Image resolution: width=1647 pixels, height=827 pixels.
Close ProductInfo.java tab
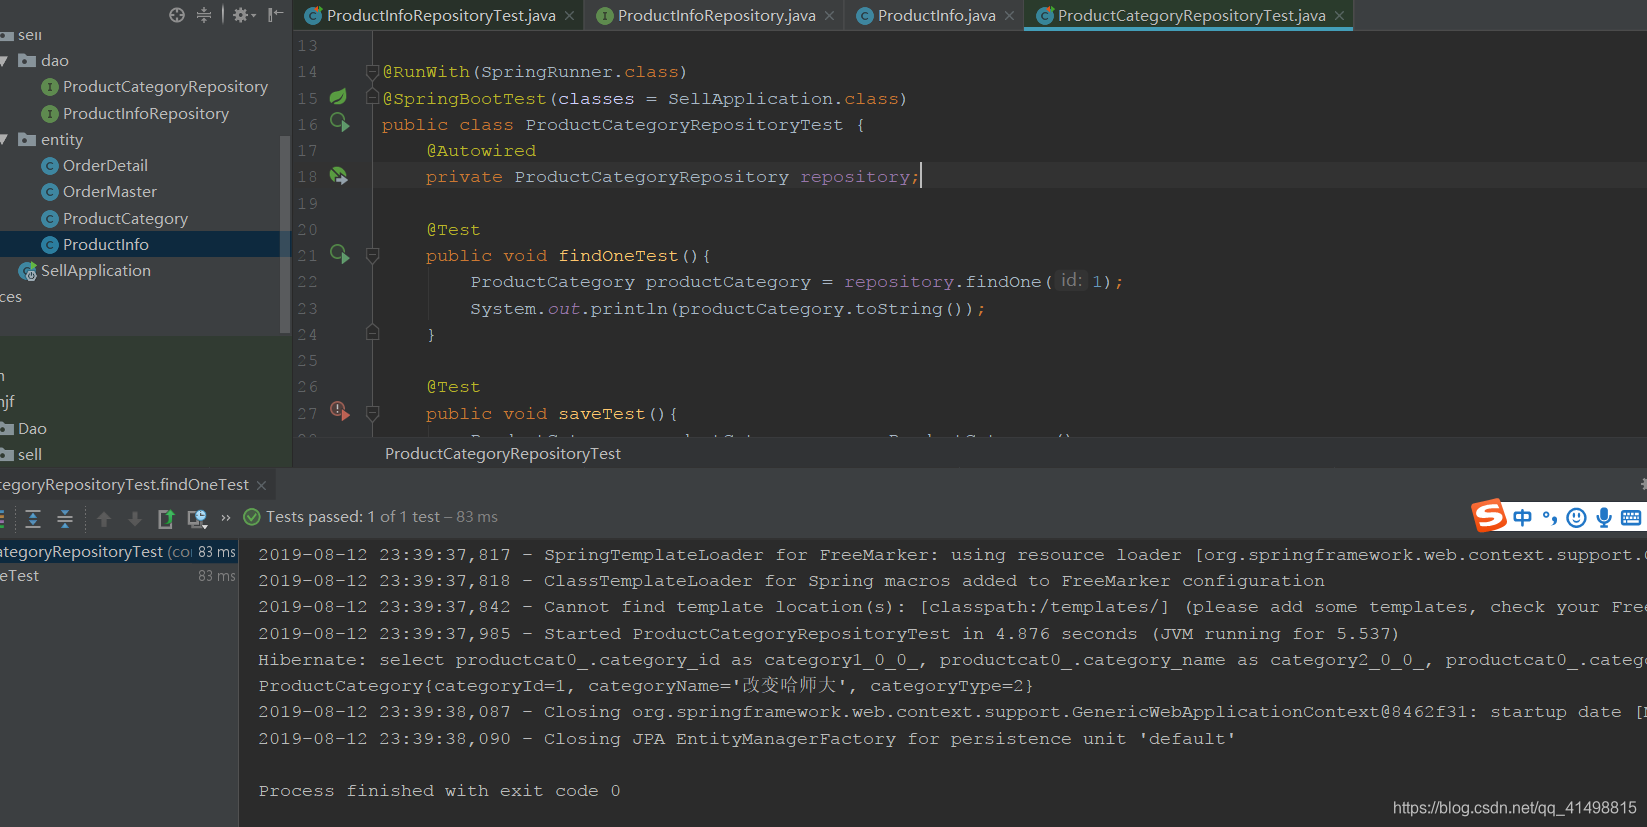[1009, 15]
